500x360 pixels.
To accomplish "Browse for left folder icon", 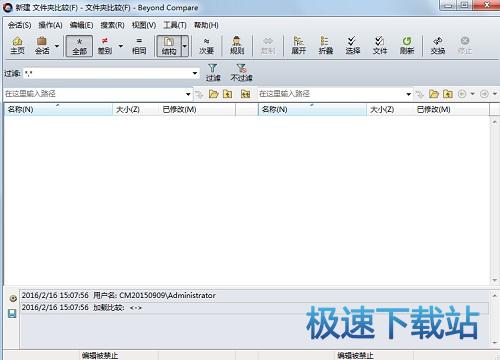I will [213, 94].
